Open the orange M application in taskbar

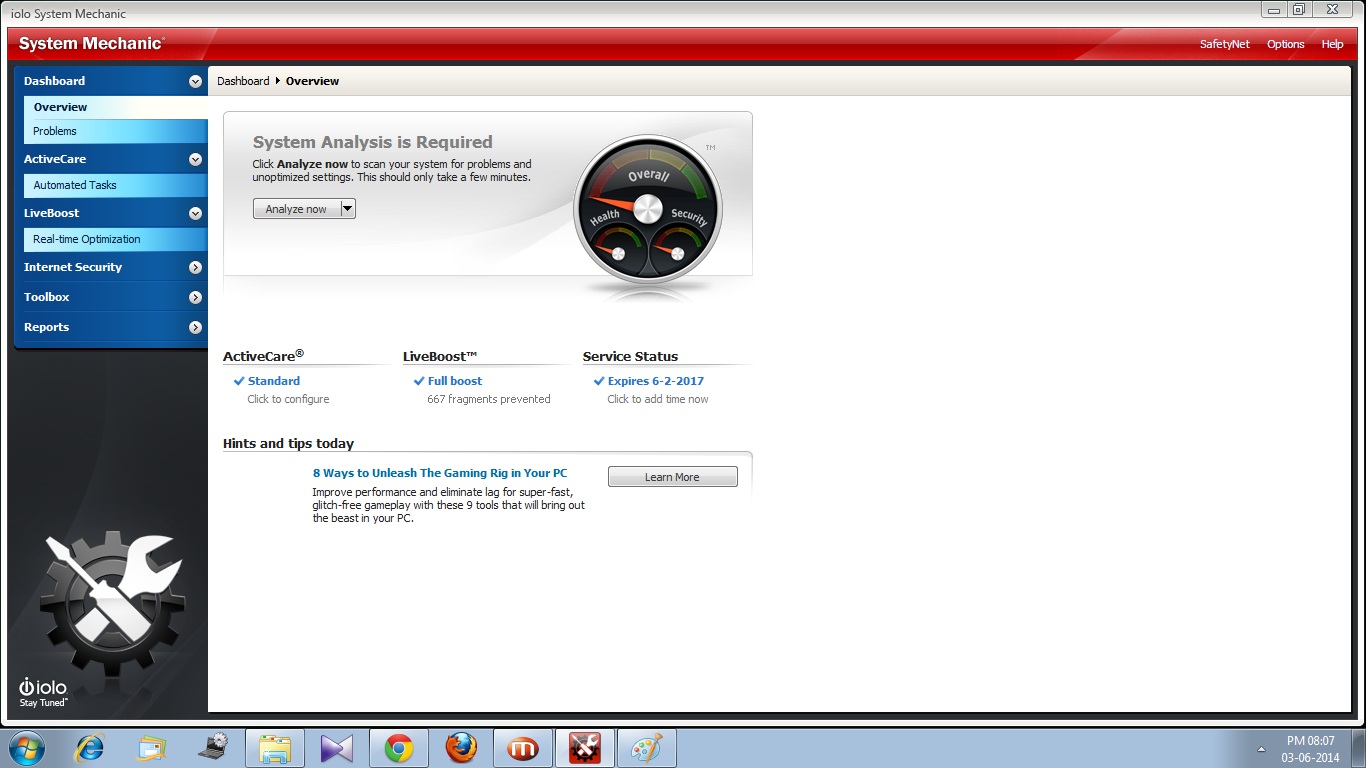[x=523, y=748]
